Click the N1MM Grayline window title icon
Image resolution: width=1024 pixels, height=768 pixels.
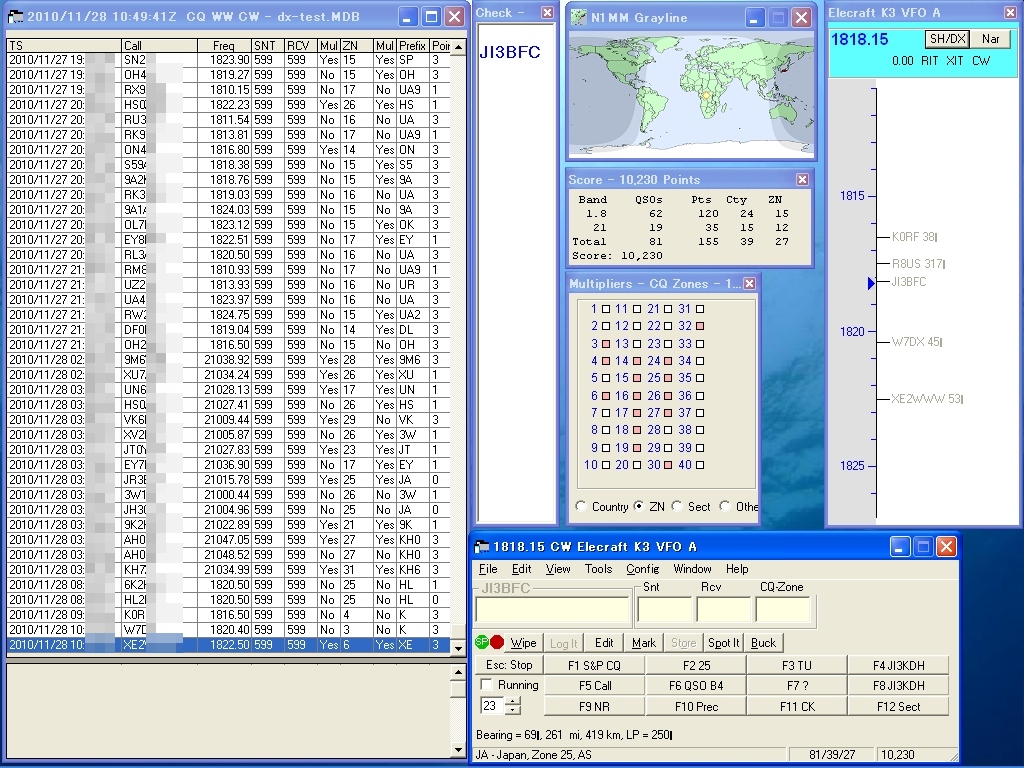pyautogui.click(x=579, y=17)
